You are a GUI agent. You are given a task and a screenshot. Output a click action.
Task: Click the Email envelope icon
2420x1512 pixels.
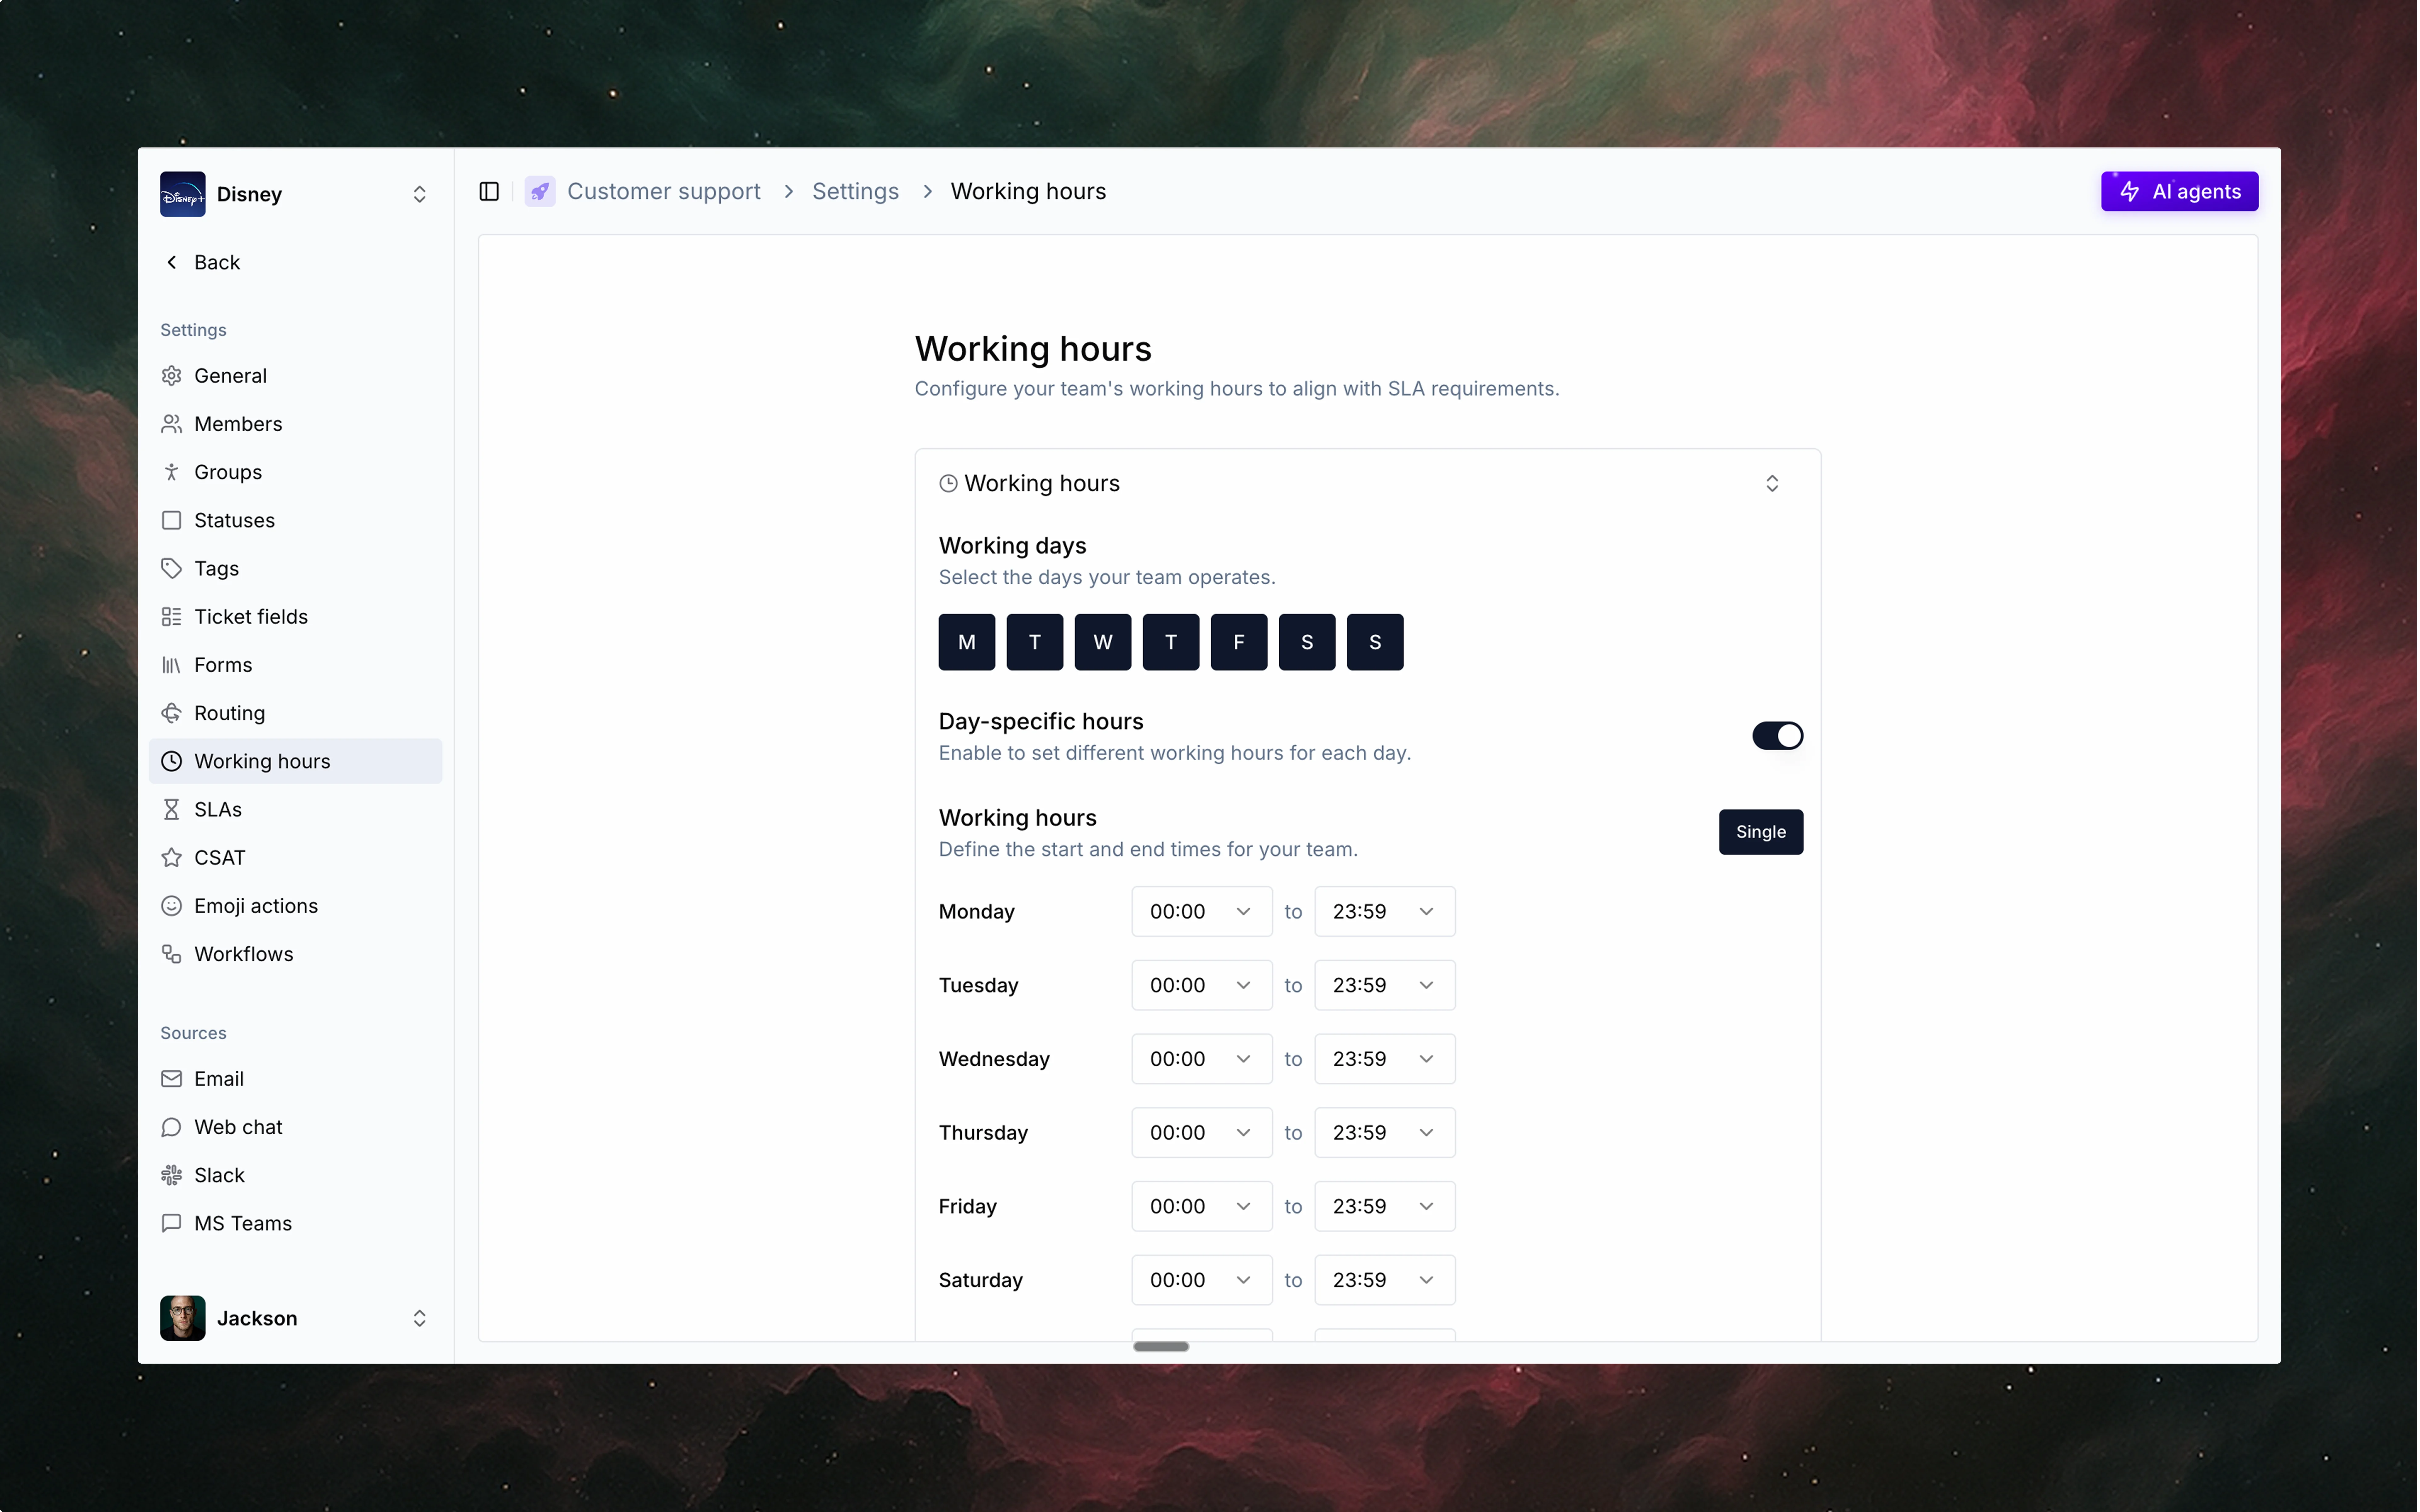click(x=172, y=1079)
